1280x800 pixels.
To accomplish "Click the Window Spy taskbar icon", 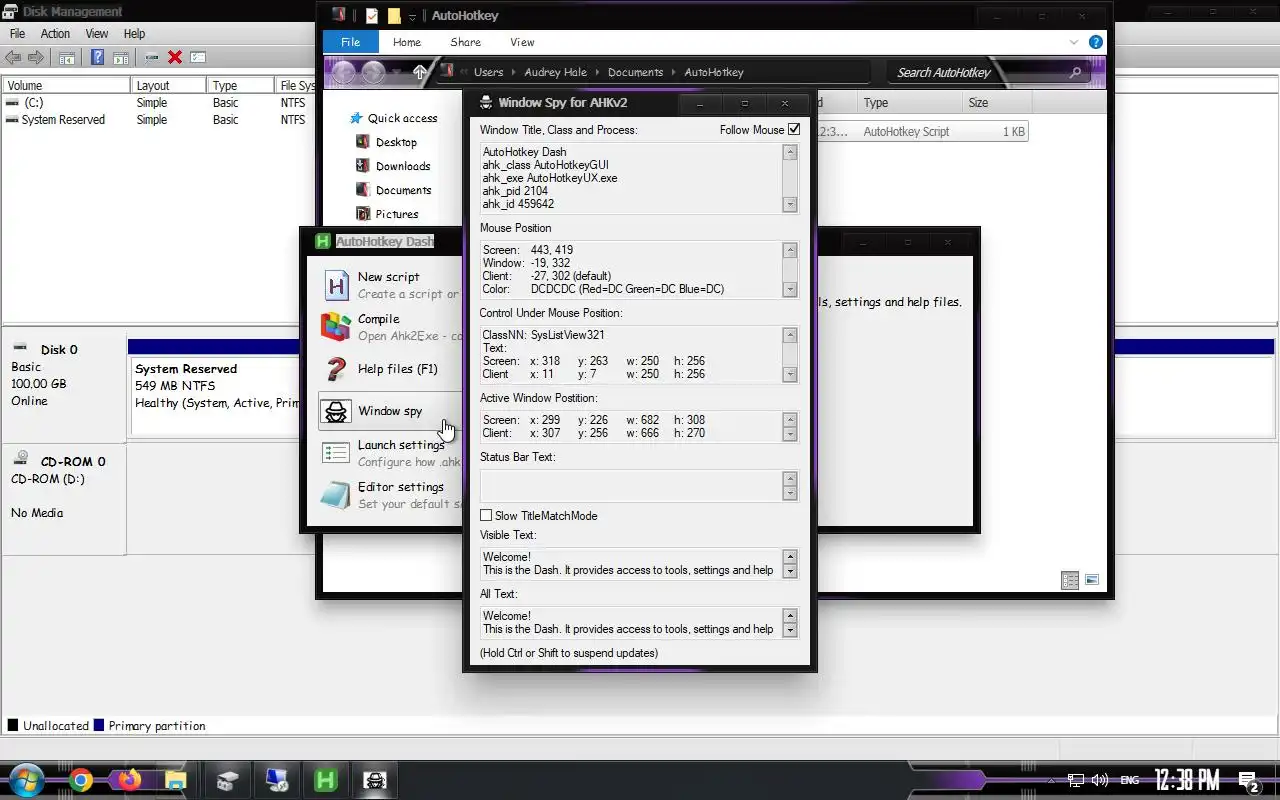I will [x=375, y=780].
